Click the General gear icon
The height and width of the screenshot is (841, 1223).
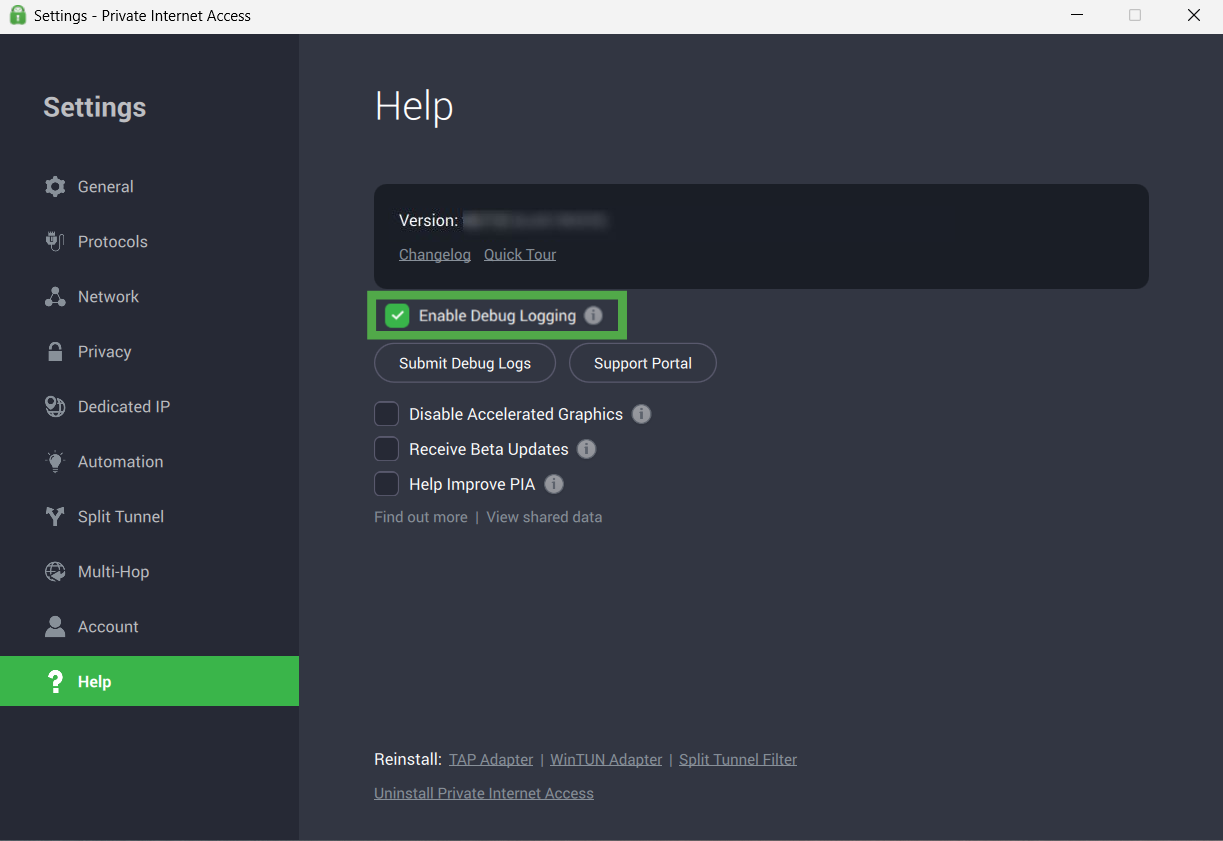(55, 187)
